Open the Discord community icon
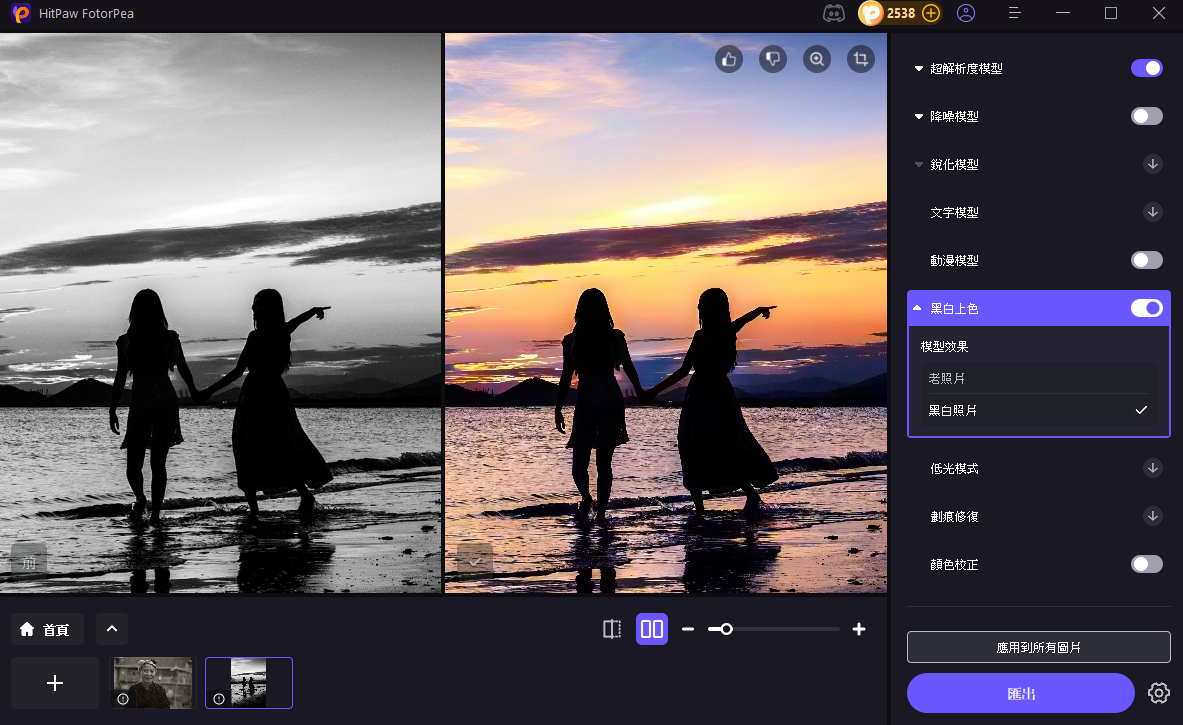The image size is (1183, 725). (833, 13)
